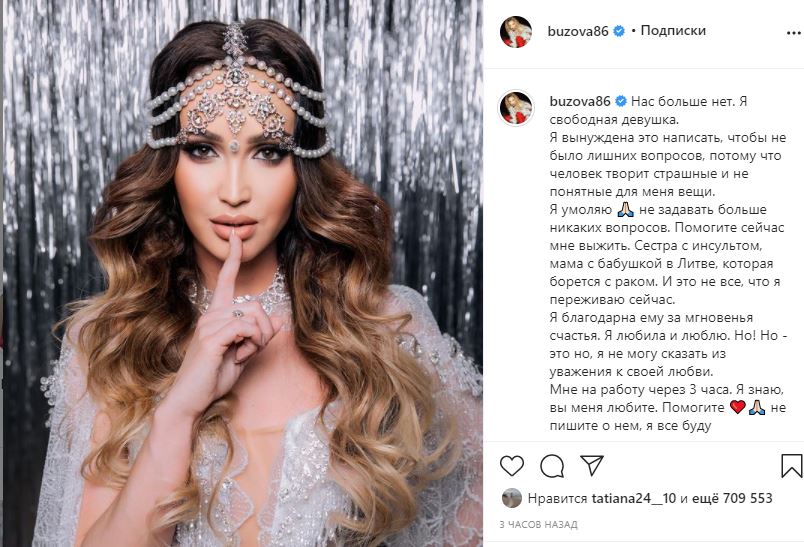Viewport: 804px width, 547px height.
Task: Click buzova86 avatar beside the caption
Action: 516,108
